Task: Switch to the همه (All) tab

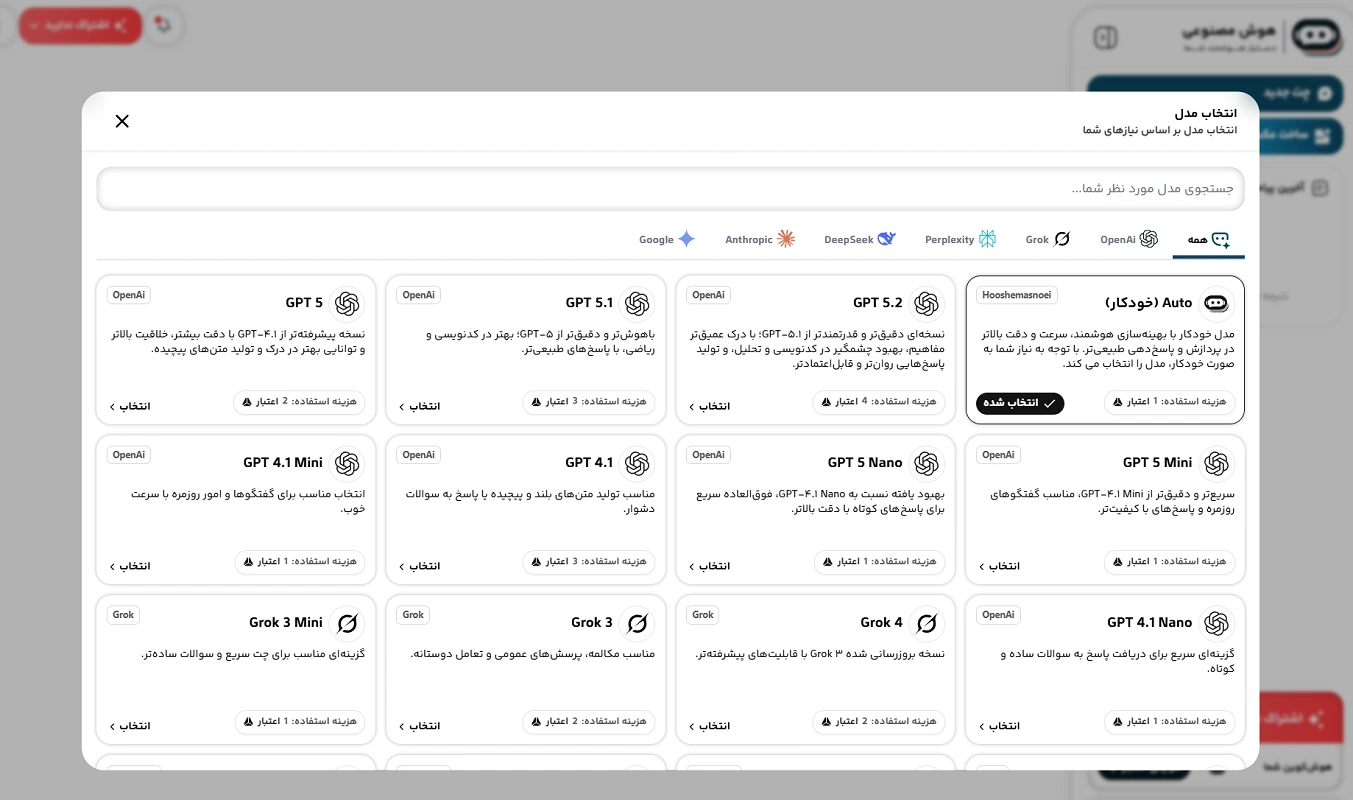Action: click(x=1208, y=240)
